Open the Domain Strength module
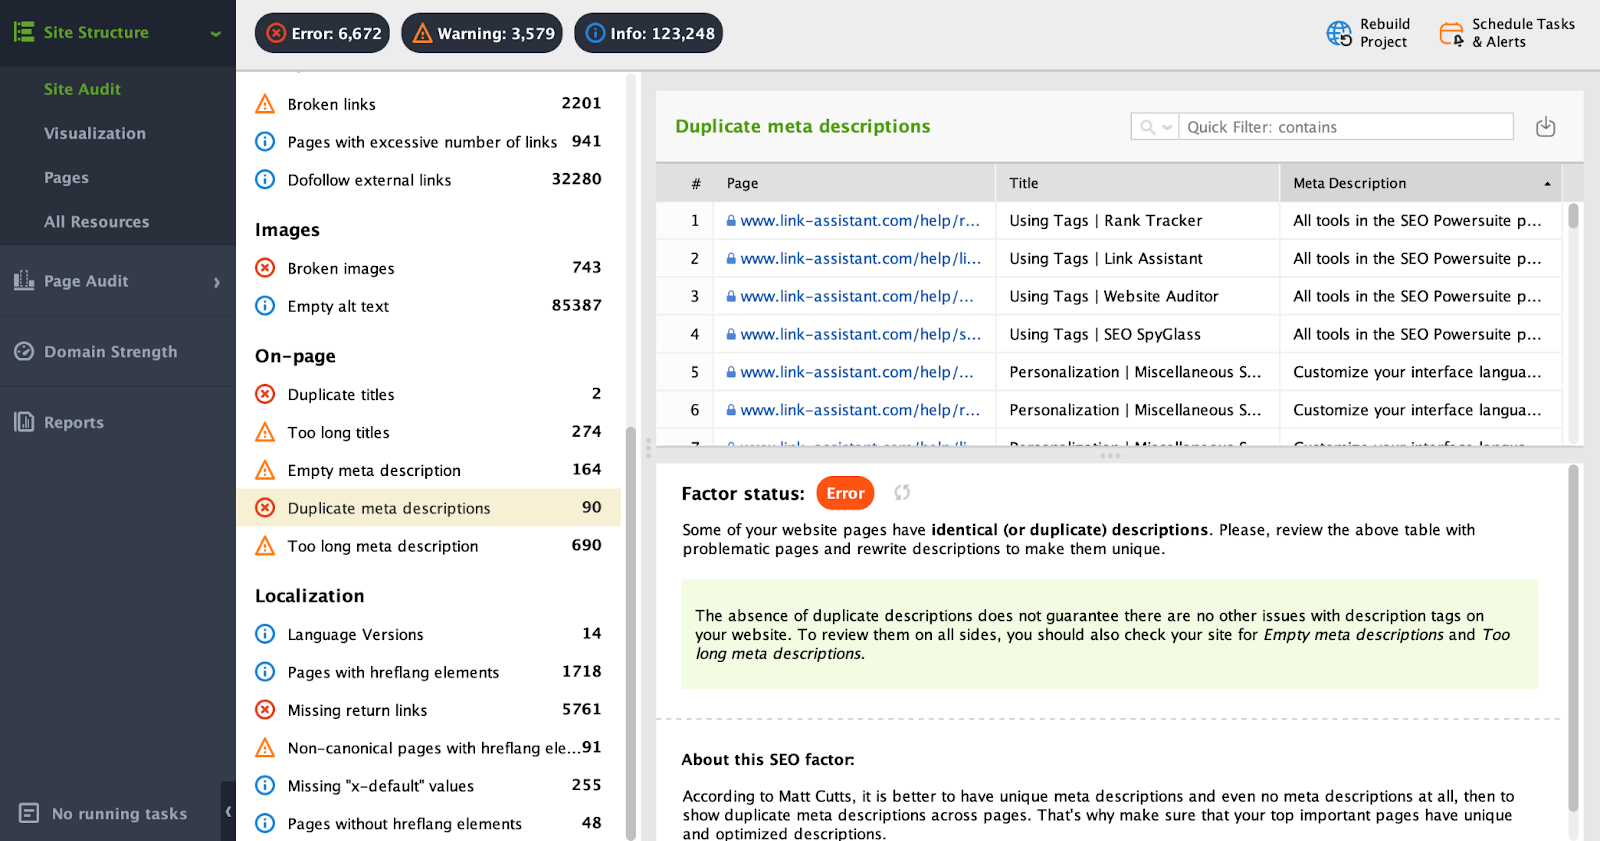The image size is (1600, 841). [x=110, y=352]
